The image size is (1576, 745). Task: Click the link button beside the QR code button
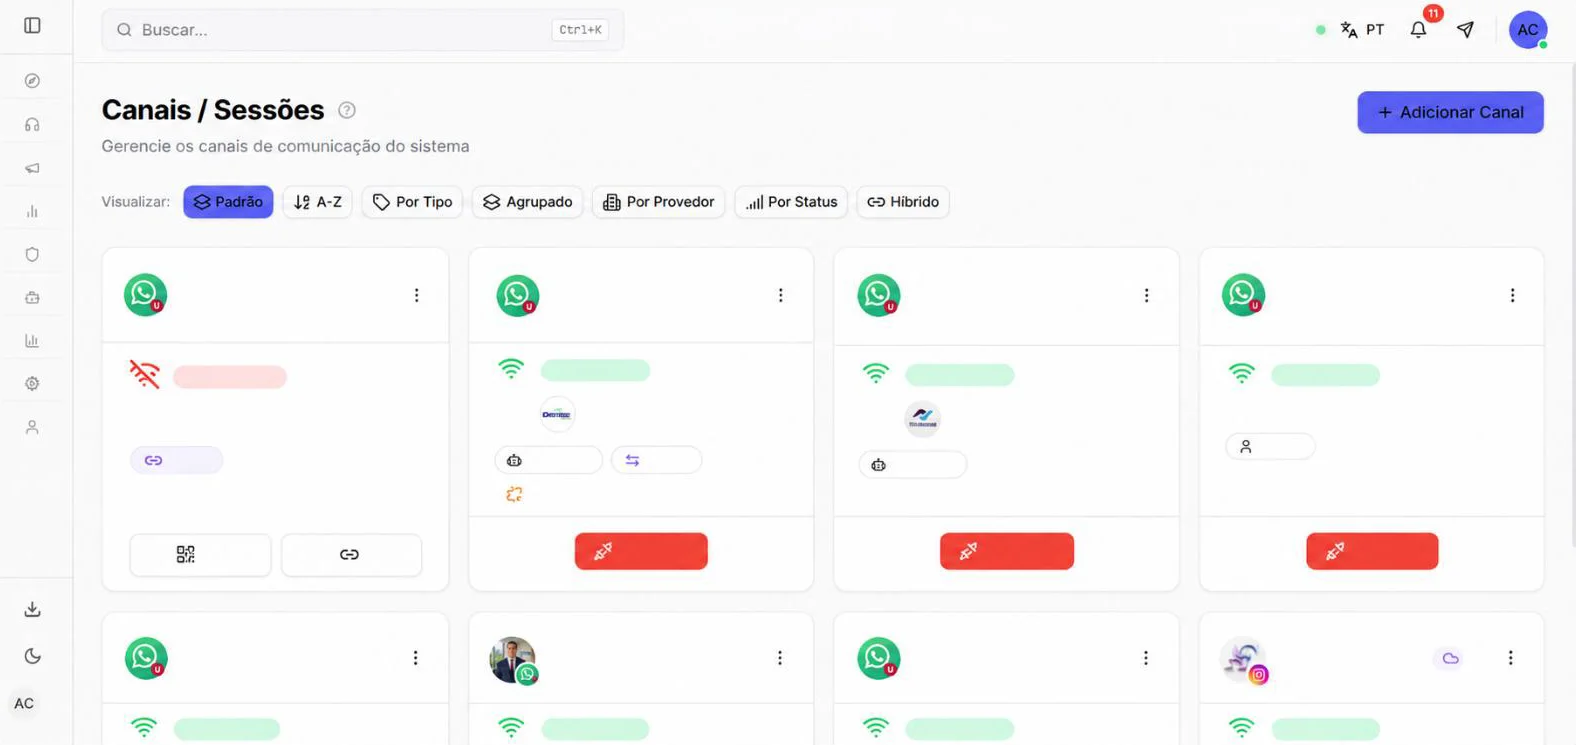(x=351, y=554)
